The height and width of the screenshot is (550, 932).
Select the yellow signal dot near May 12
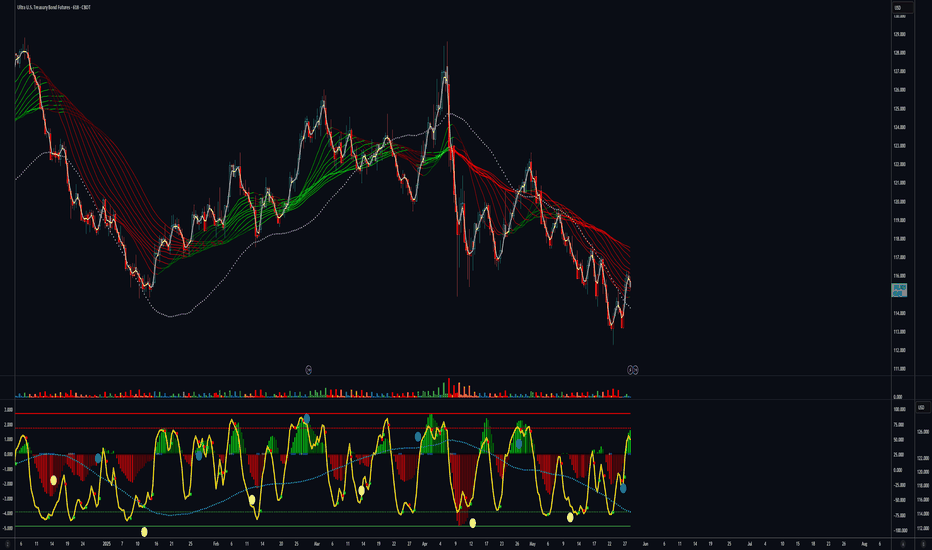coord(570,517)
